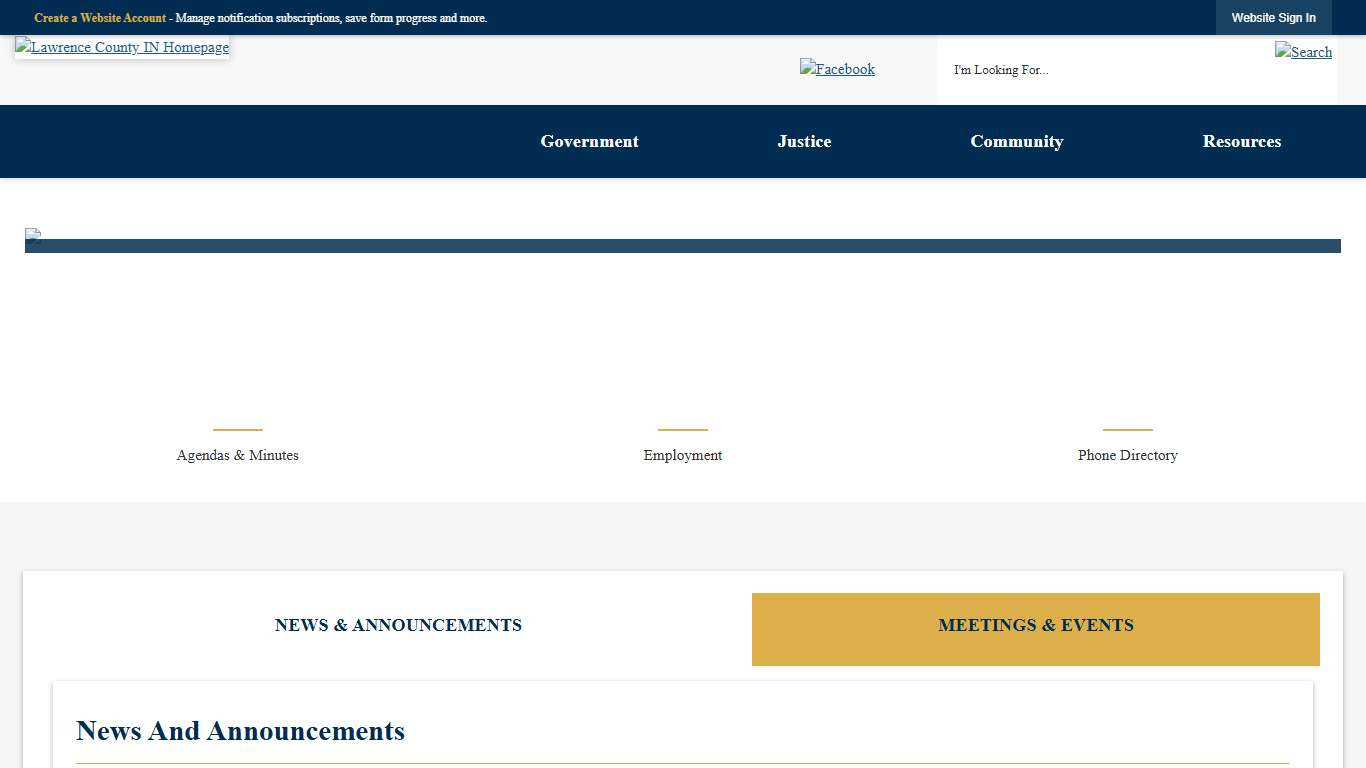Open the Website Sign In panel
Viewport: 1366px width, 768px height.
pos(1274,17)
